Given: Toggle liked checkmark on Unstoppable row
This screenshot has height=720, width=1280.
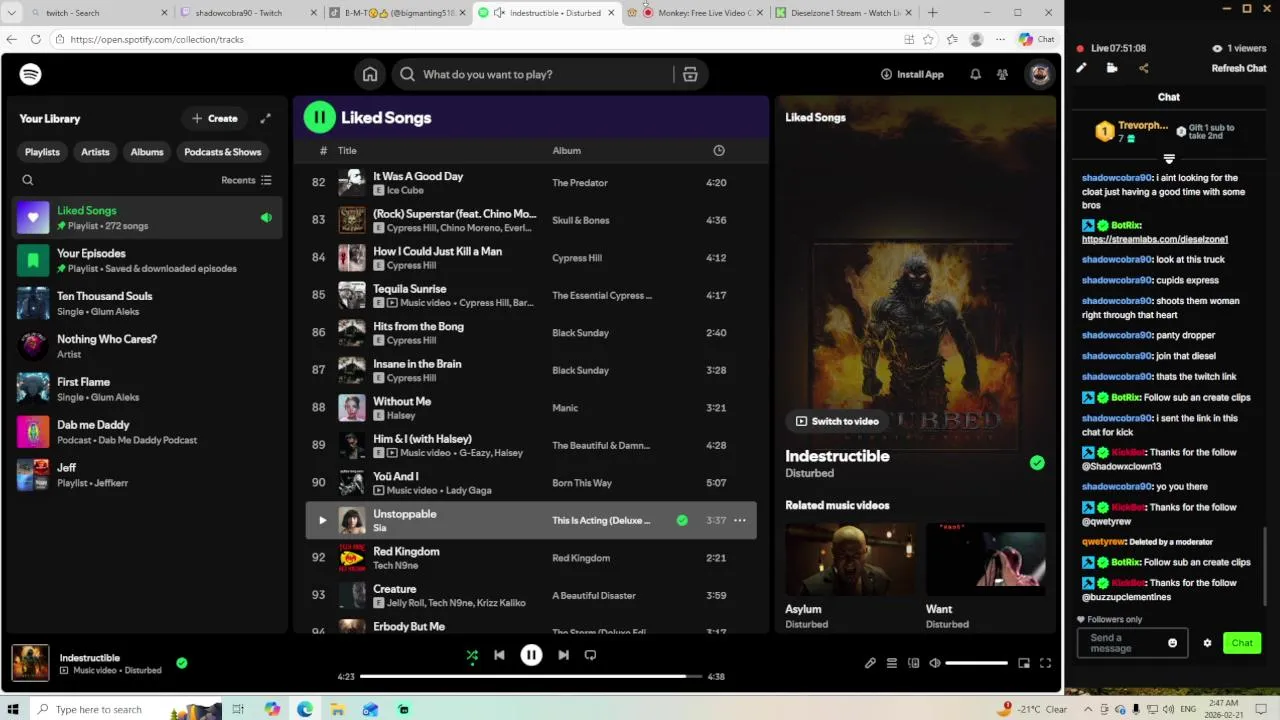Looking at the screenshot, I should coord(682,520).
